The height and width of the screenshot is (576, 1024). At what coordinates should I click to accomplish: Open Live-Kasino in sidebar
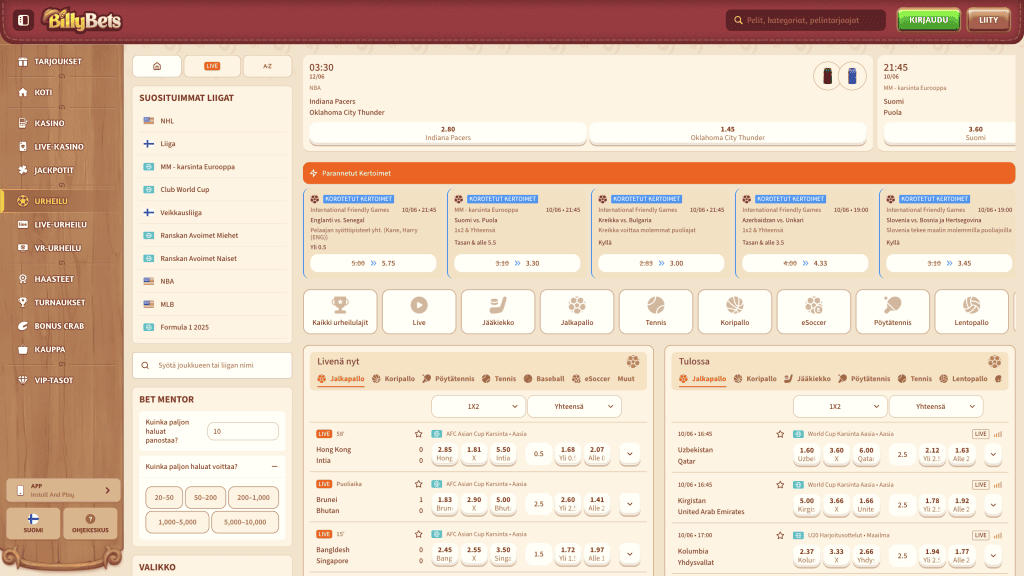click(61, 146)
